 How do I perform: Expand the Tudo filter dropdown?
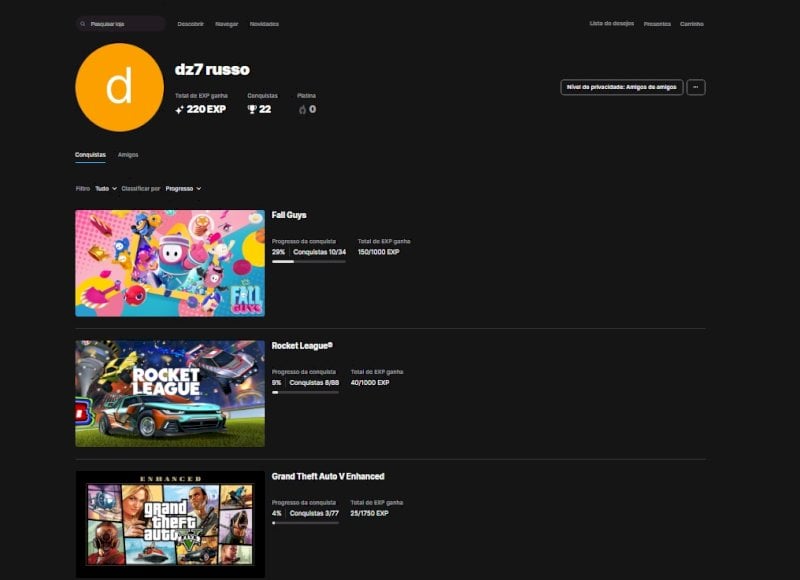(x=106, y=189)
